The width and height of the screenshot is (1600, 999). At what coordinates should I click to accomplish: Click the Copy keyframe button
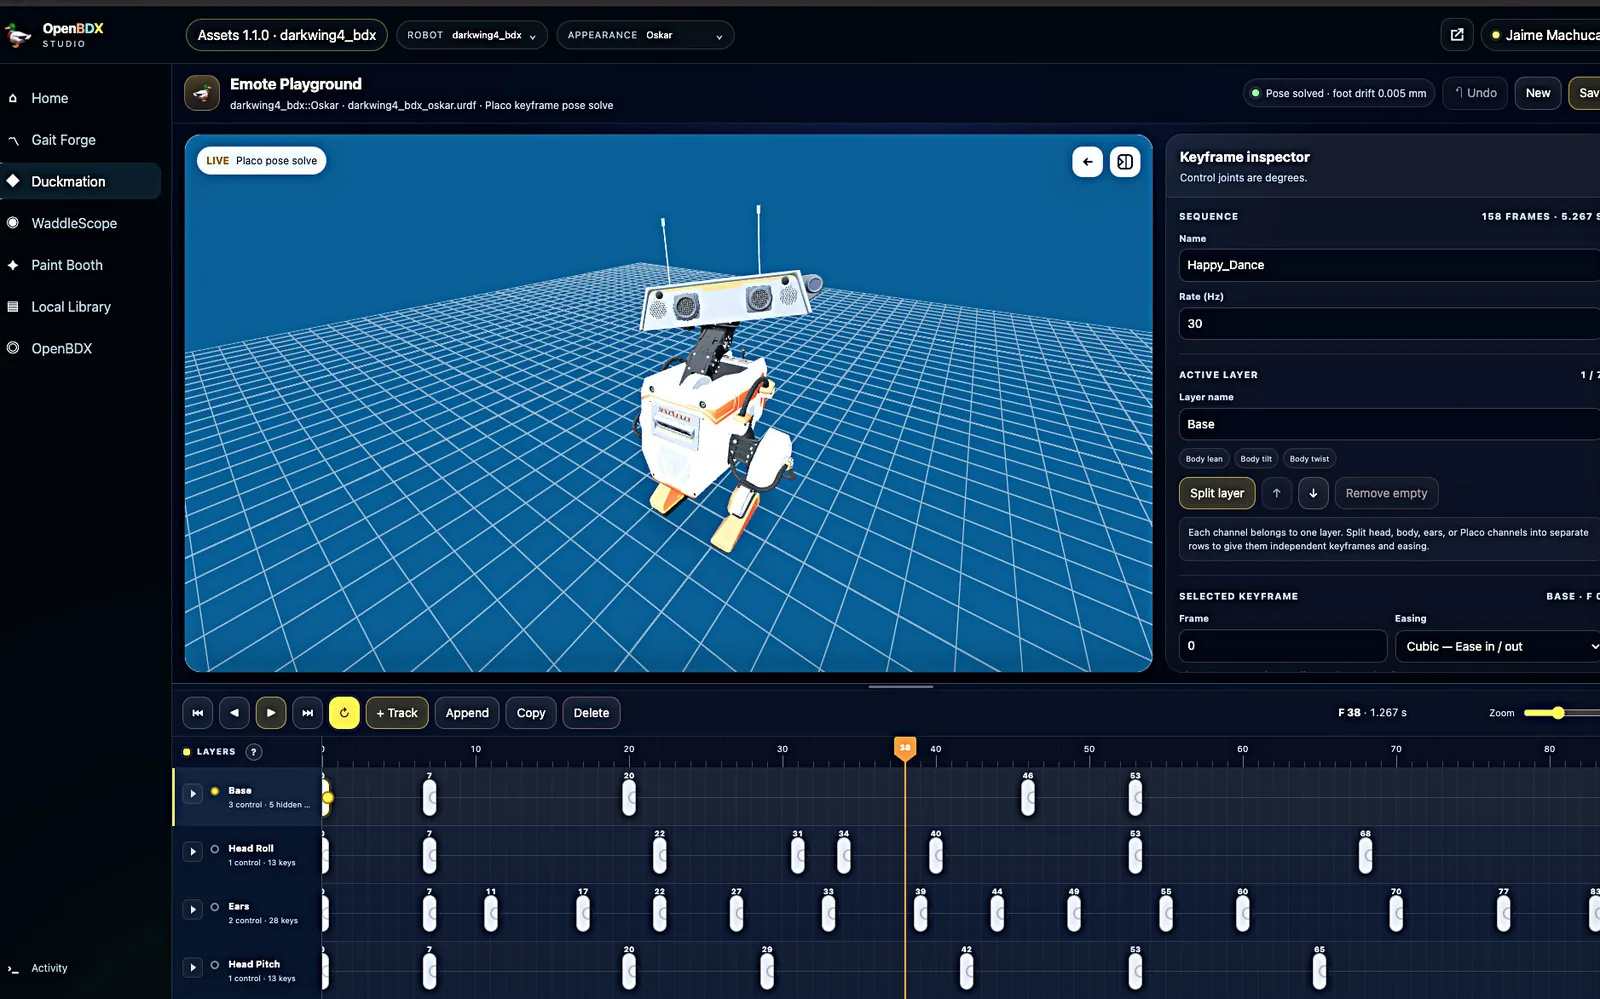click(x=531, y=713)
